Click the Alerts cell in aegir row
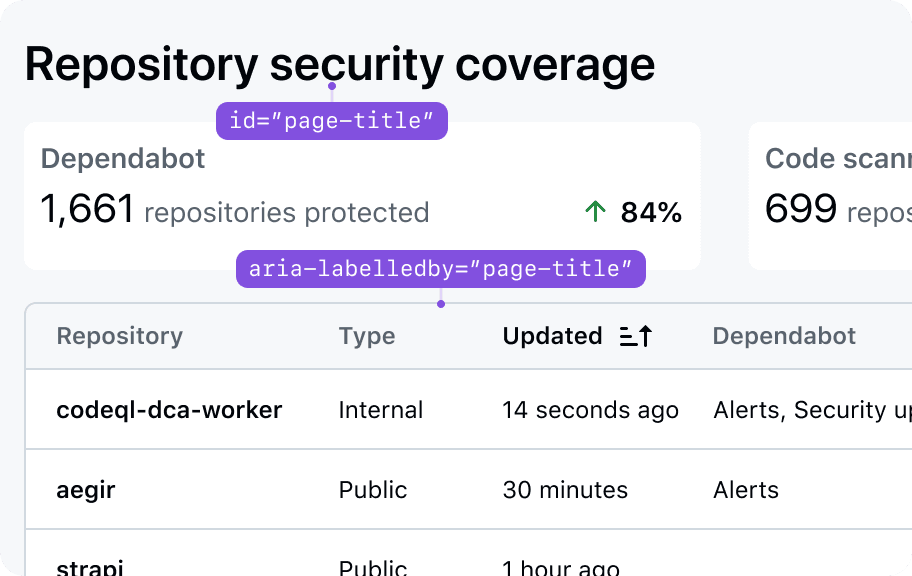This screenshot has height=576, width=912. pyautogui.click(x=746, y=490)
